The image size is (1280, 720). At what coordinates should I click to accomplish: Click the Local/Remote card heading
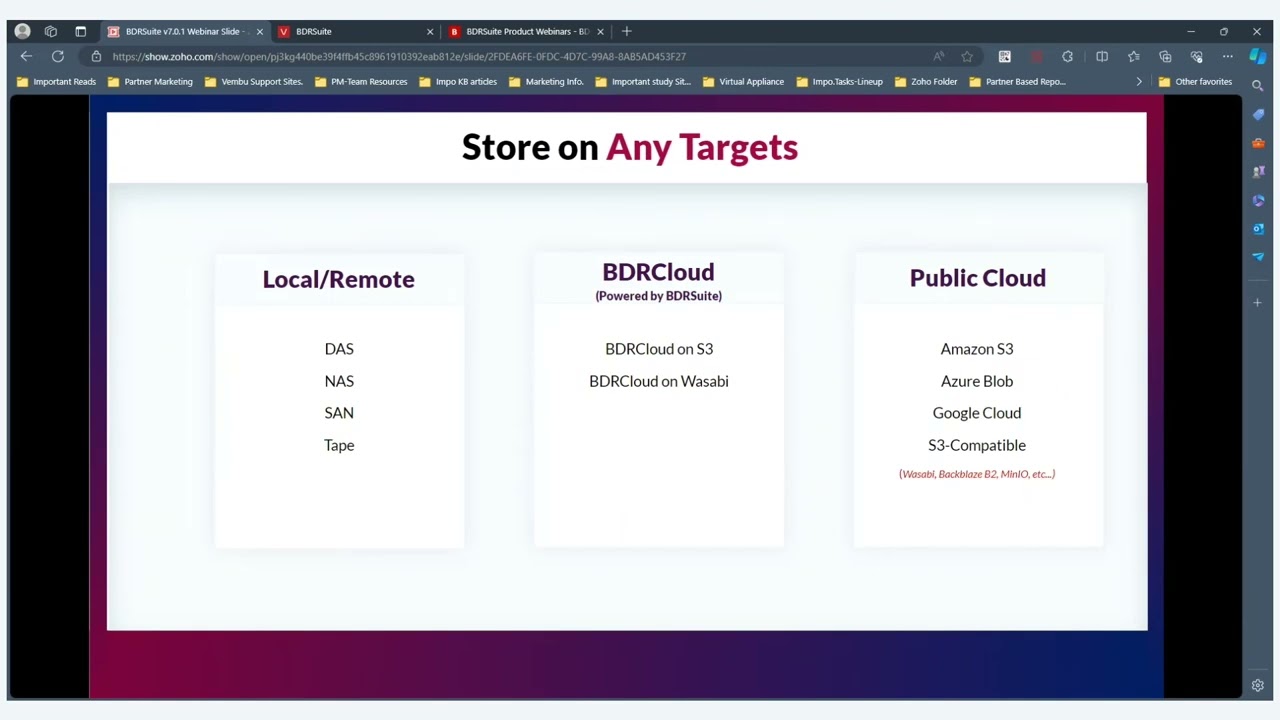[x=338, y=279]
